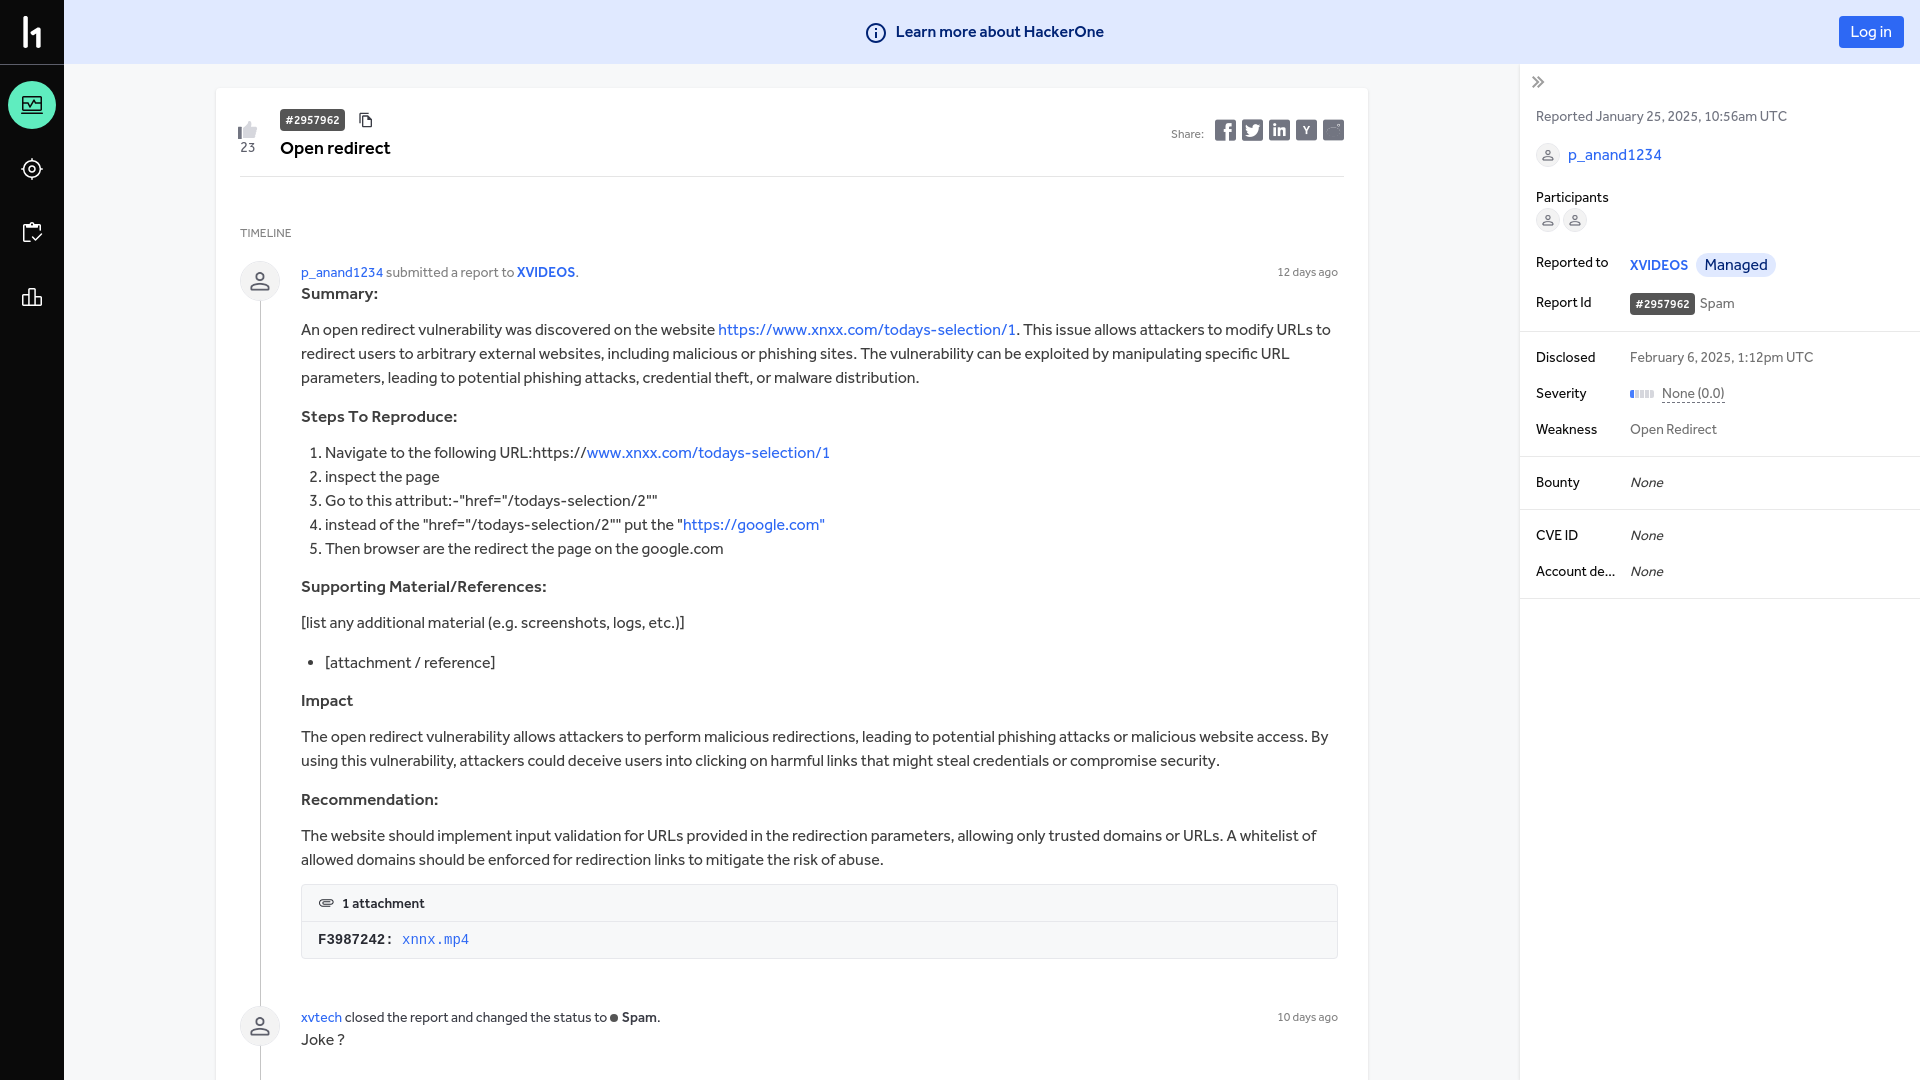The width and height of the screenshot is (1920, 1080).
Task: Share the report on Twitter
Action: [x=1252, y=130]
